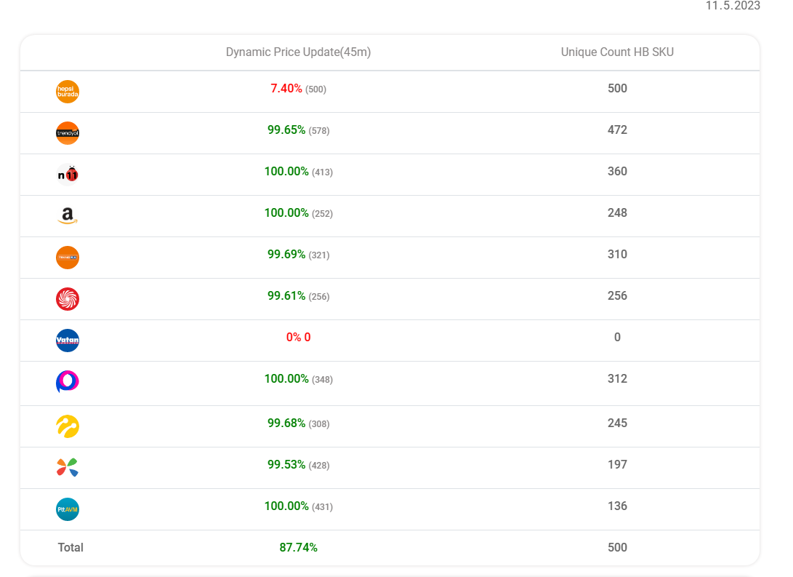Select the PttAVM teal logo icon
The width and height of the screenshot is (793, 577).
click(67, 509)
